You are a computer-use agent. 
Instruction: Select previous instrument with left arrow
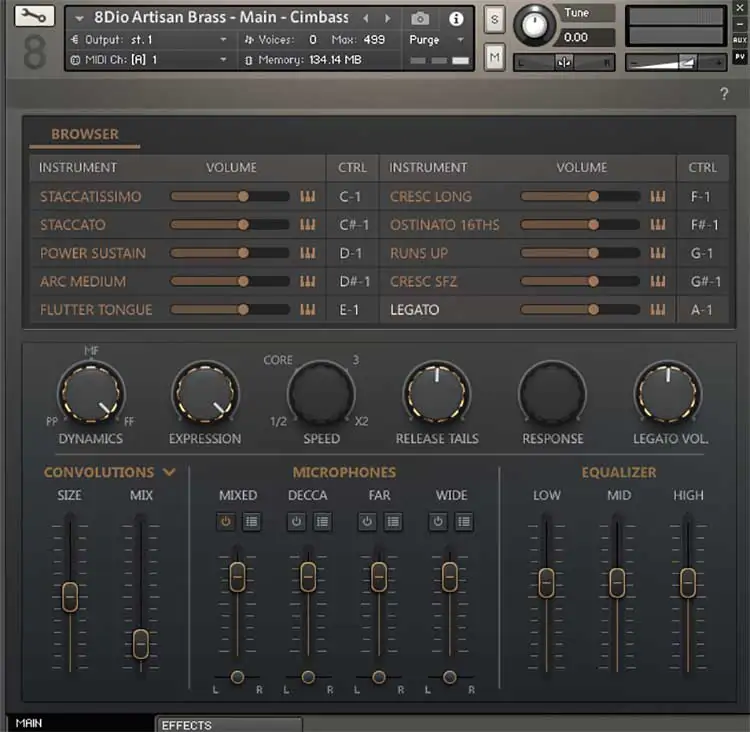pos(366,19)
